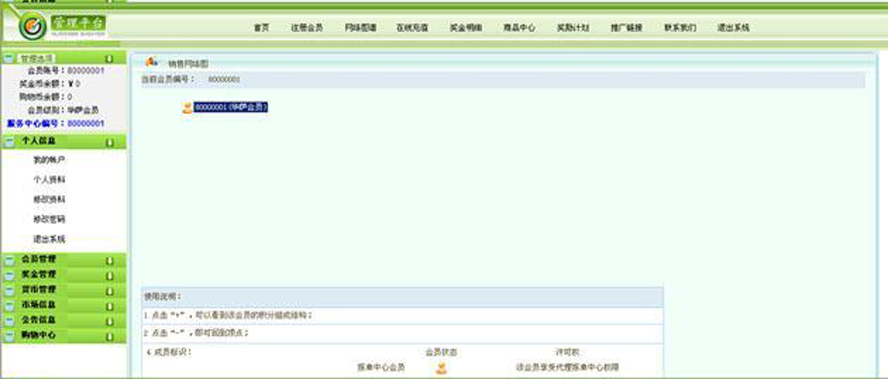888x379 pixels.
Task: Click the orange member icon in the legend row
Action: point(442,368)
